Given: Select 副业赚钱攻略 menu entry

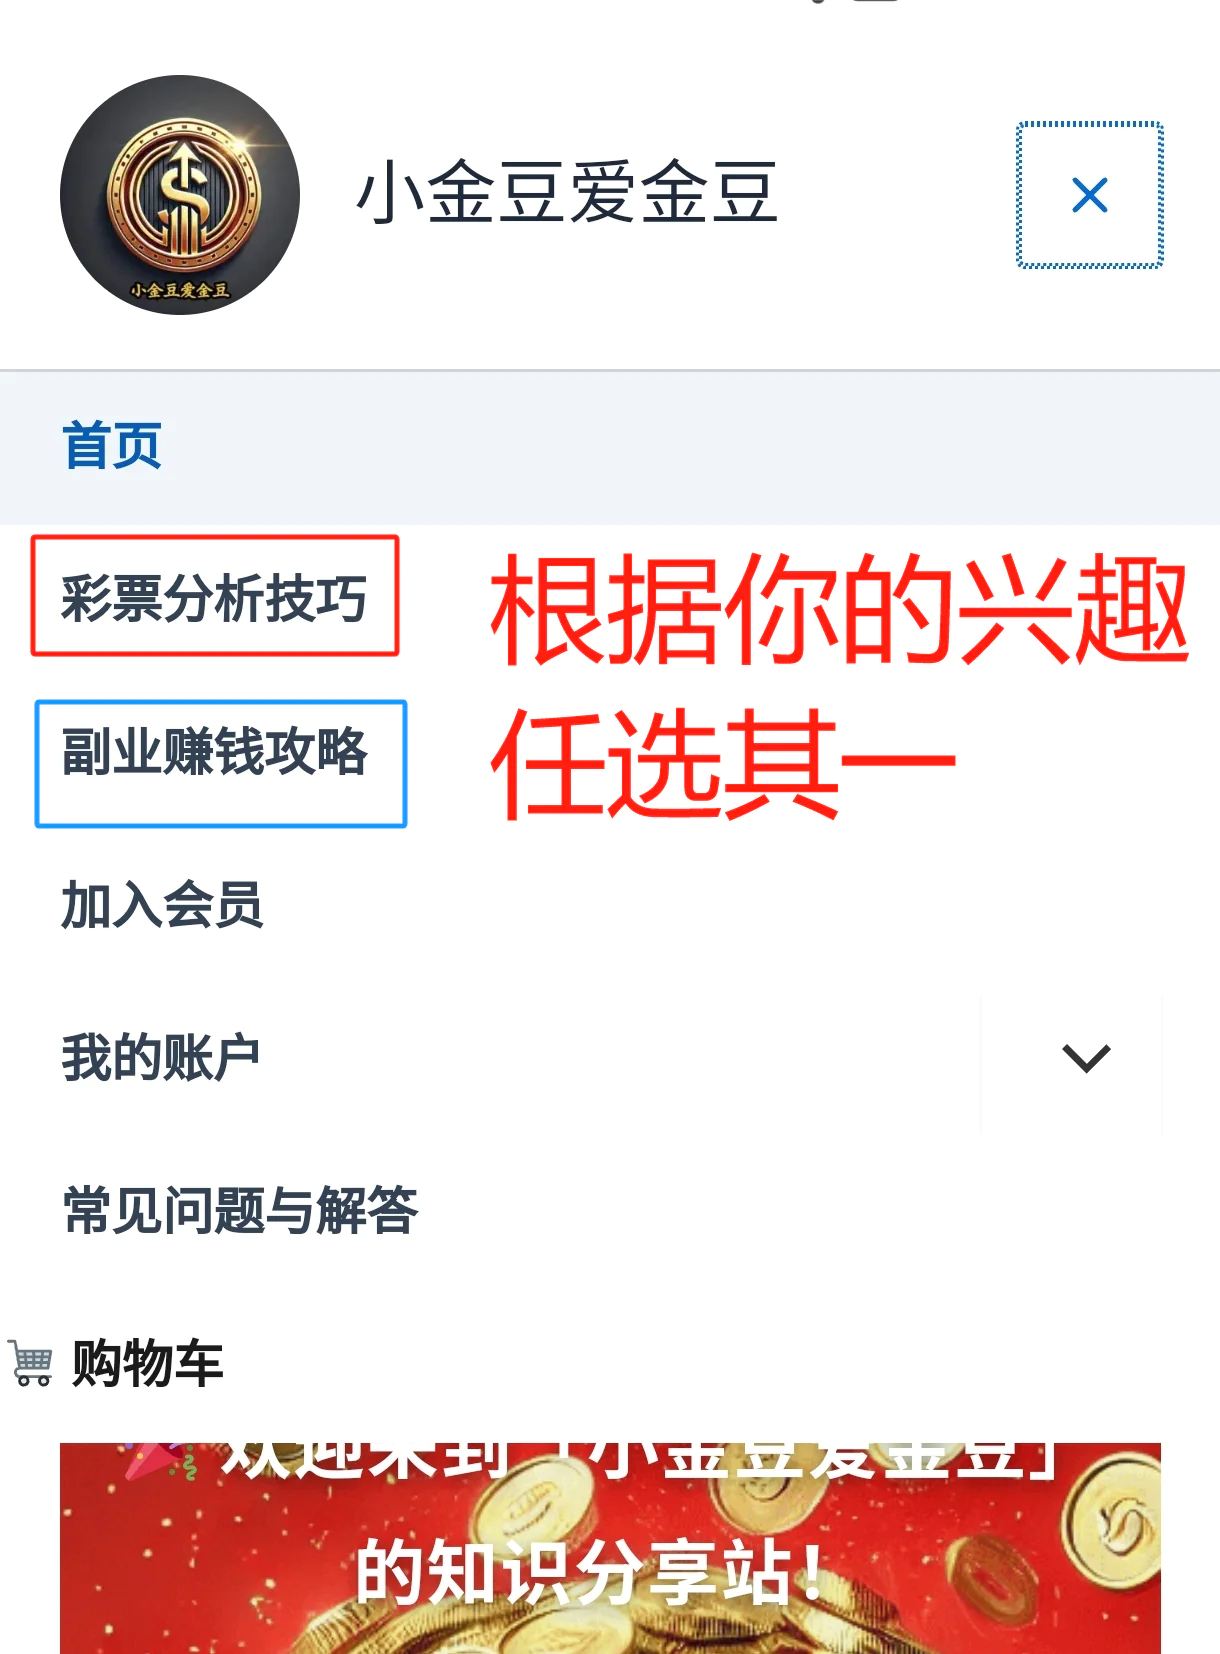Looking at the screenshot, I should pyautogui.click(x=215, y=752).
